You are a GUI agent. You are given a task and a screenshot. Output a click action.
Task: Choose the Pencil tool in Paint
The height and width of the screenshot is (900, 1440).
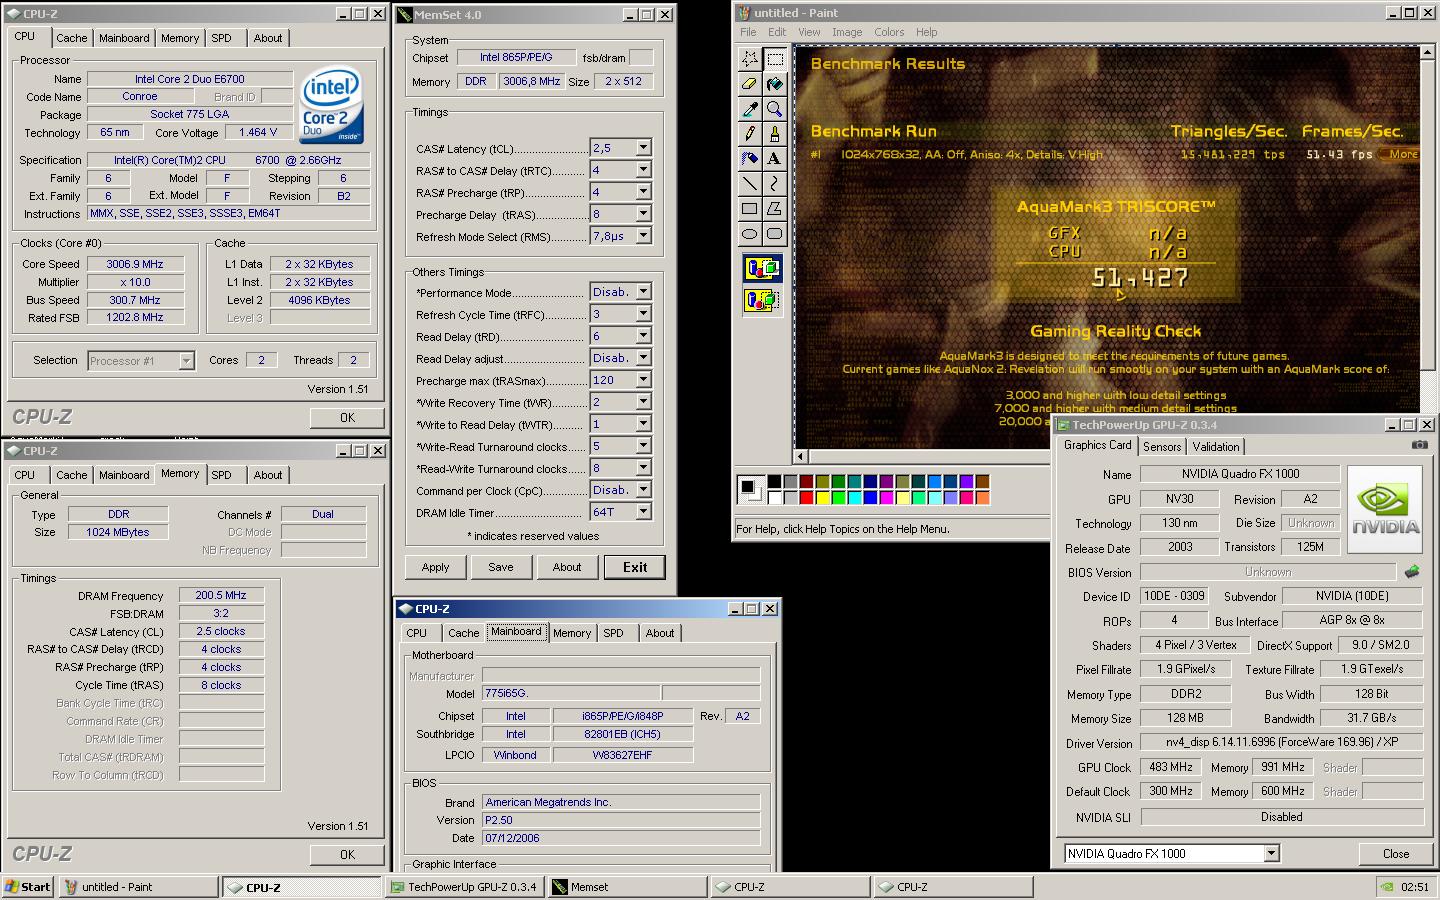point(750,134)
